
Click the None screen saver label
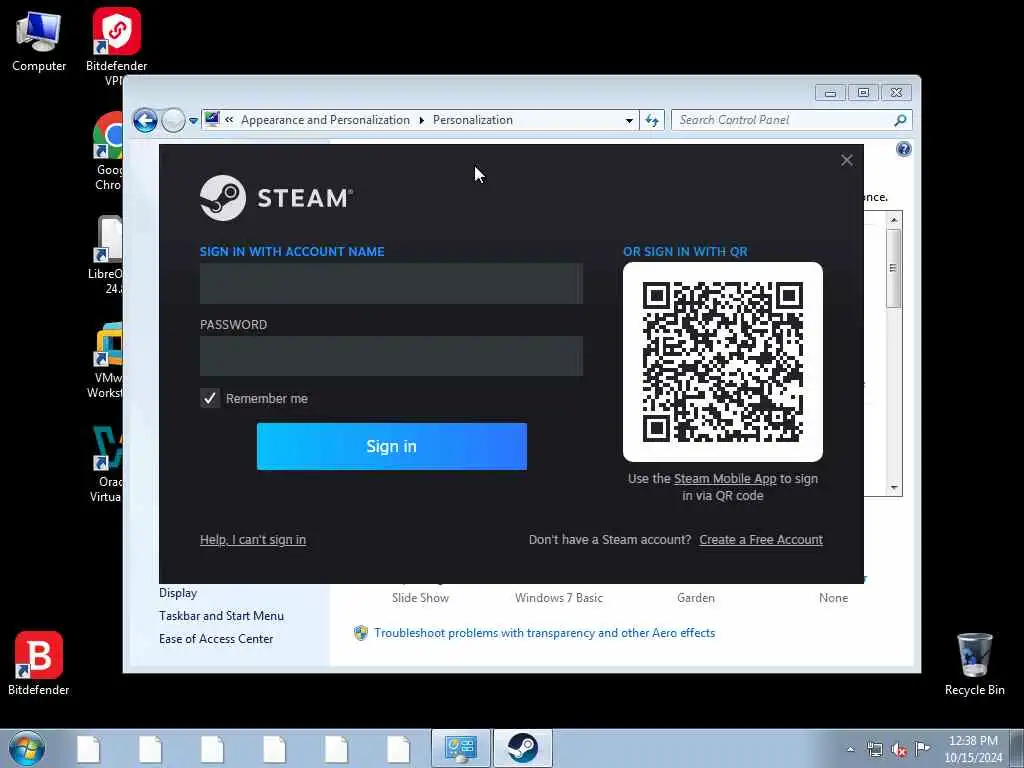pos(833,598)
